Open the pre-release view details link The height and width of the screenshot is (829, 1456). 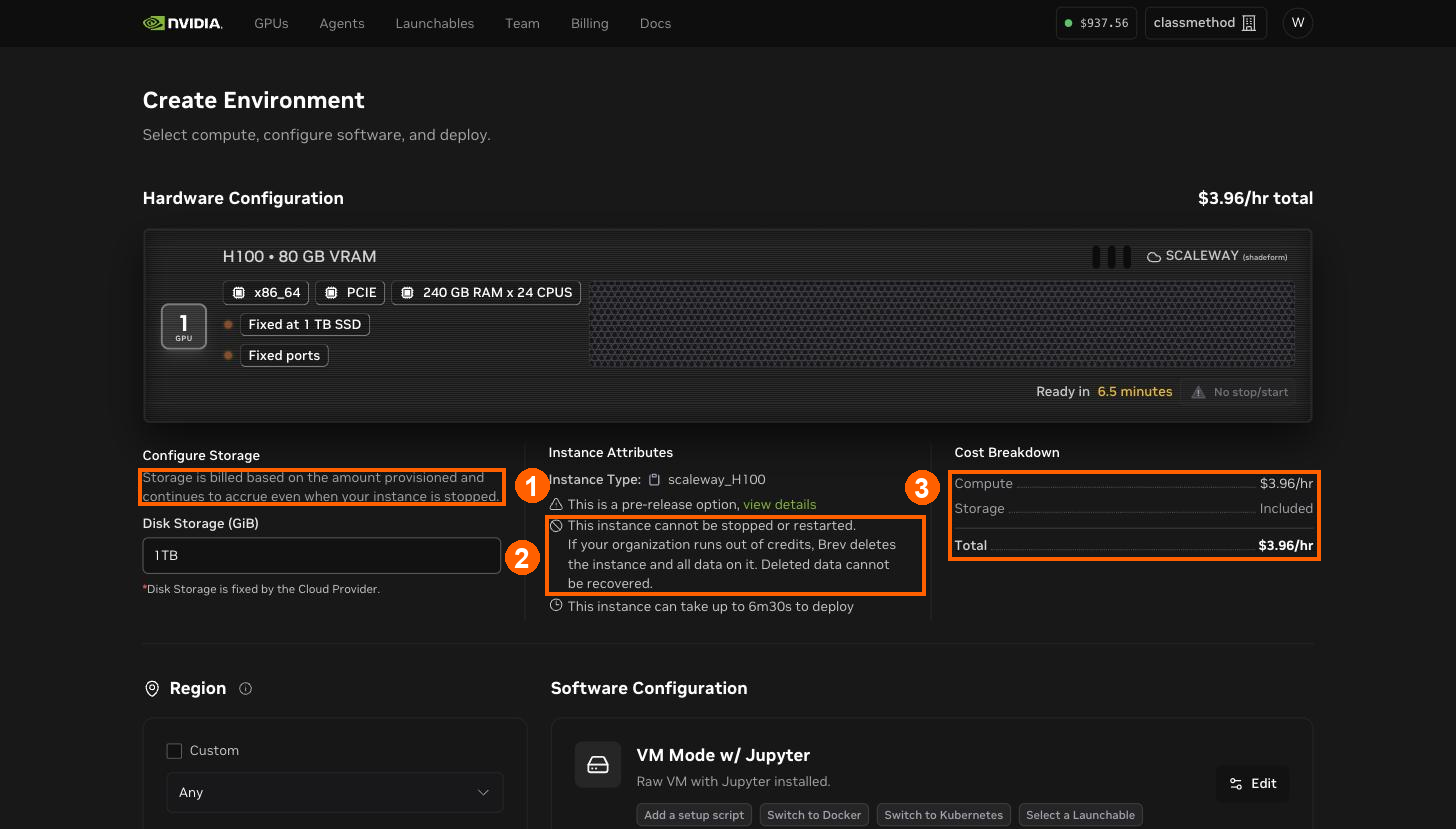coord(780,505)
